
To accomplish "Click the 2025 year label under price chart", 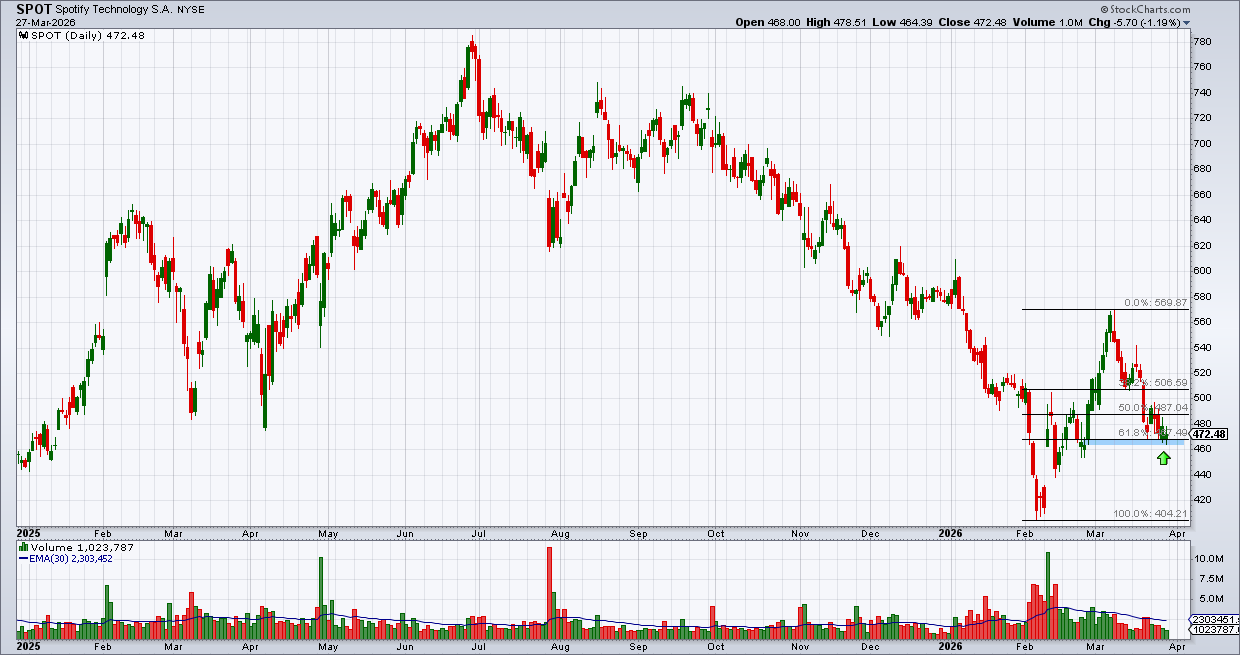I will 30,534.
